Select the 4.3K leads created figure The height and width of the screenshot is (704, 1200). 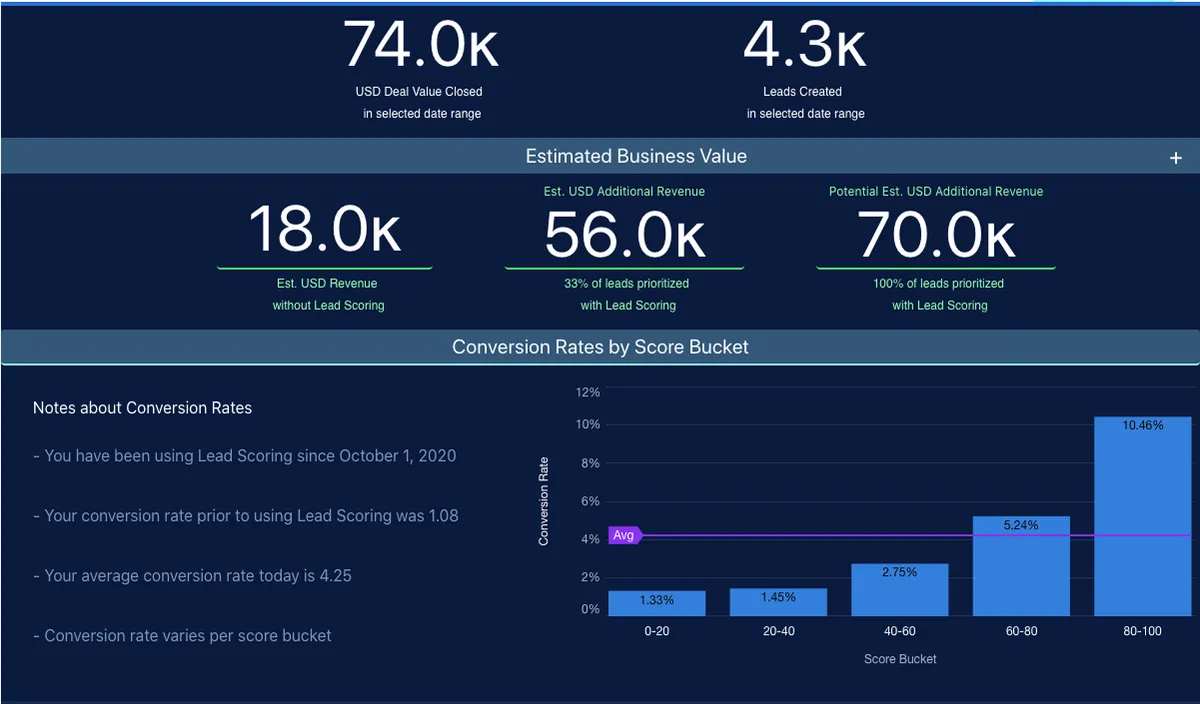(805, 45)
